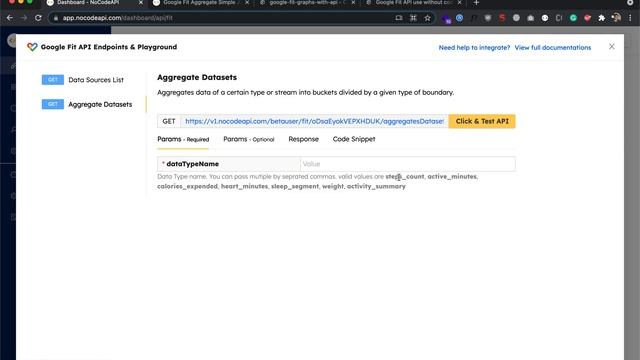Switch to the google-fit-graphs-with-api tab
The image size is (640, 360).
tap(306, 3)
